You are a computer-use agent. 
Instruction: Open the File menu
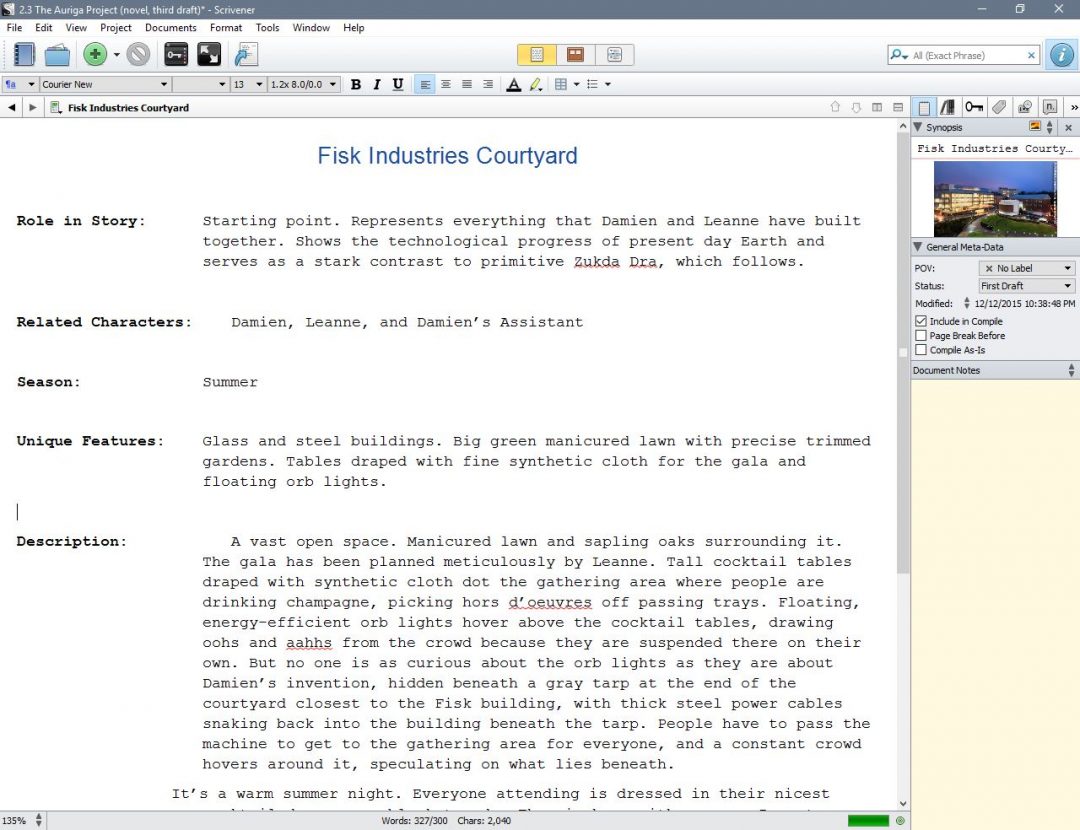(x=14, y=28)
